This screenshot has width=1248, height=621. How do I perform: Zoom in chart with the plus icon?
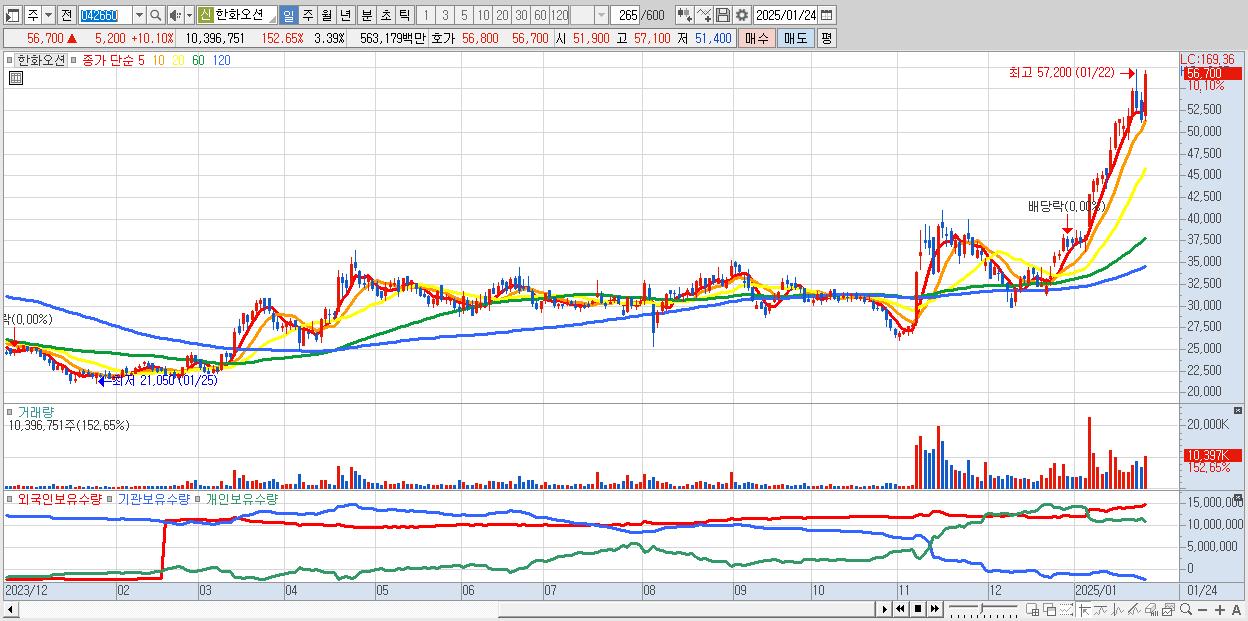point(1220,610)
